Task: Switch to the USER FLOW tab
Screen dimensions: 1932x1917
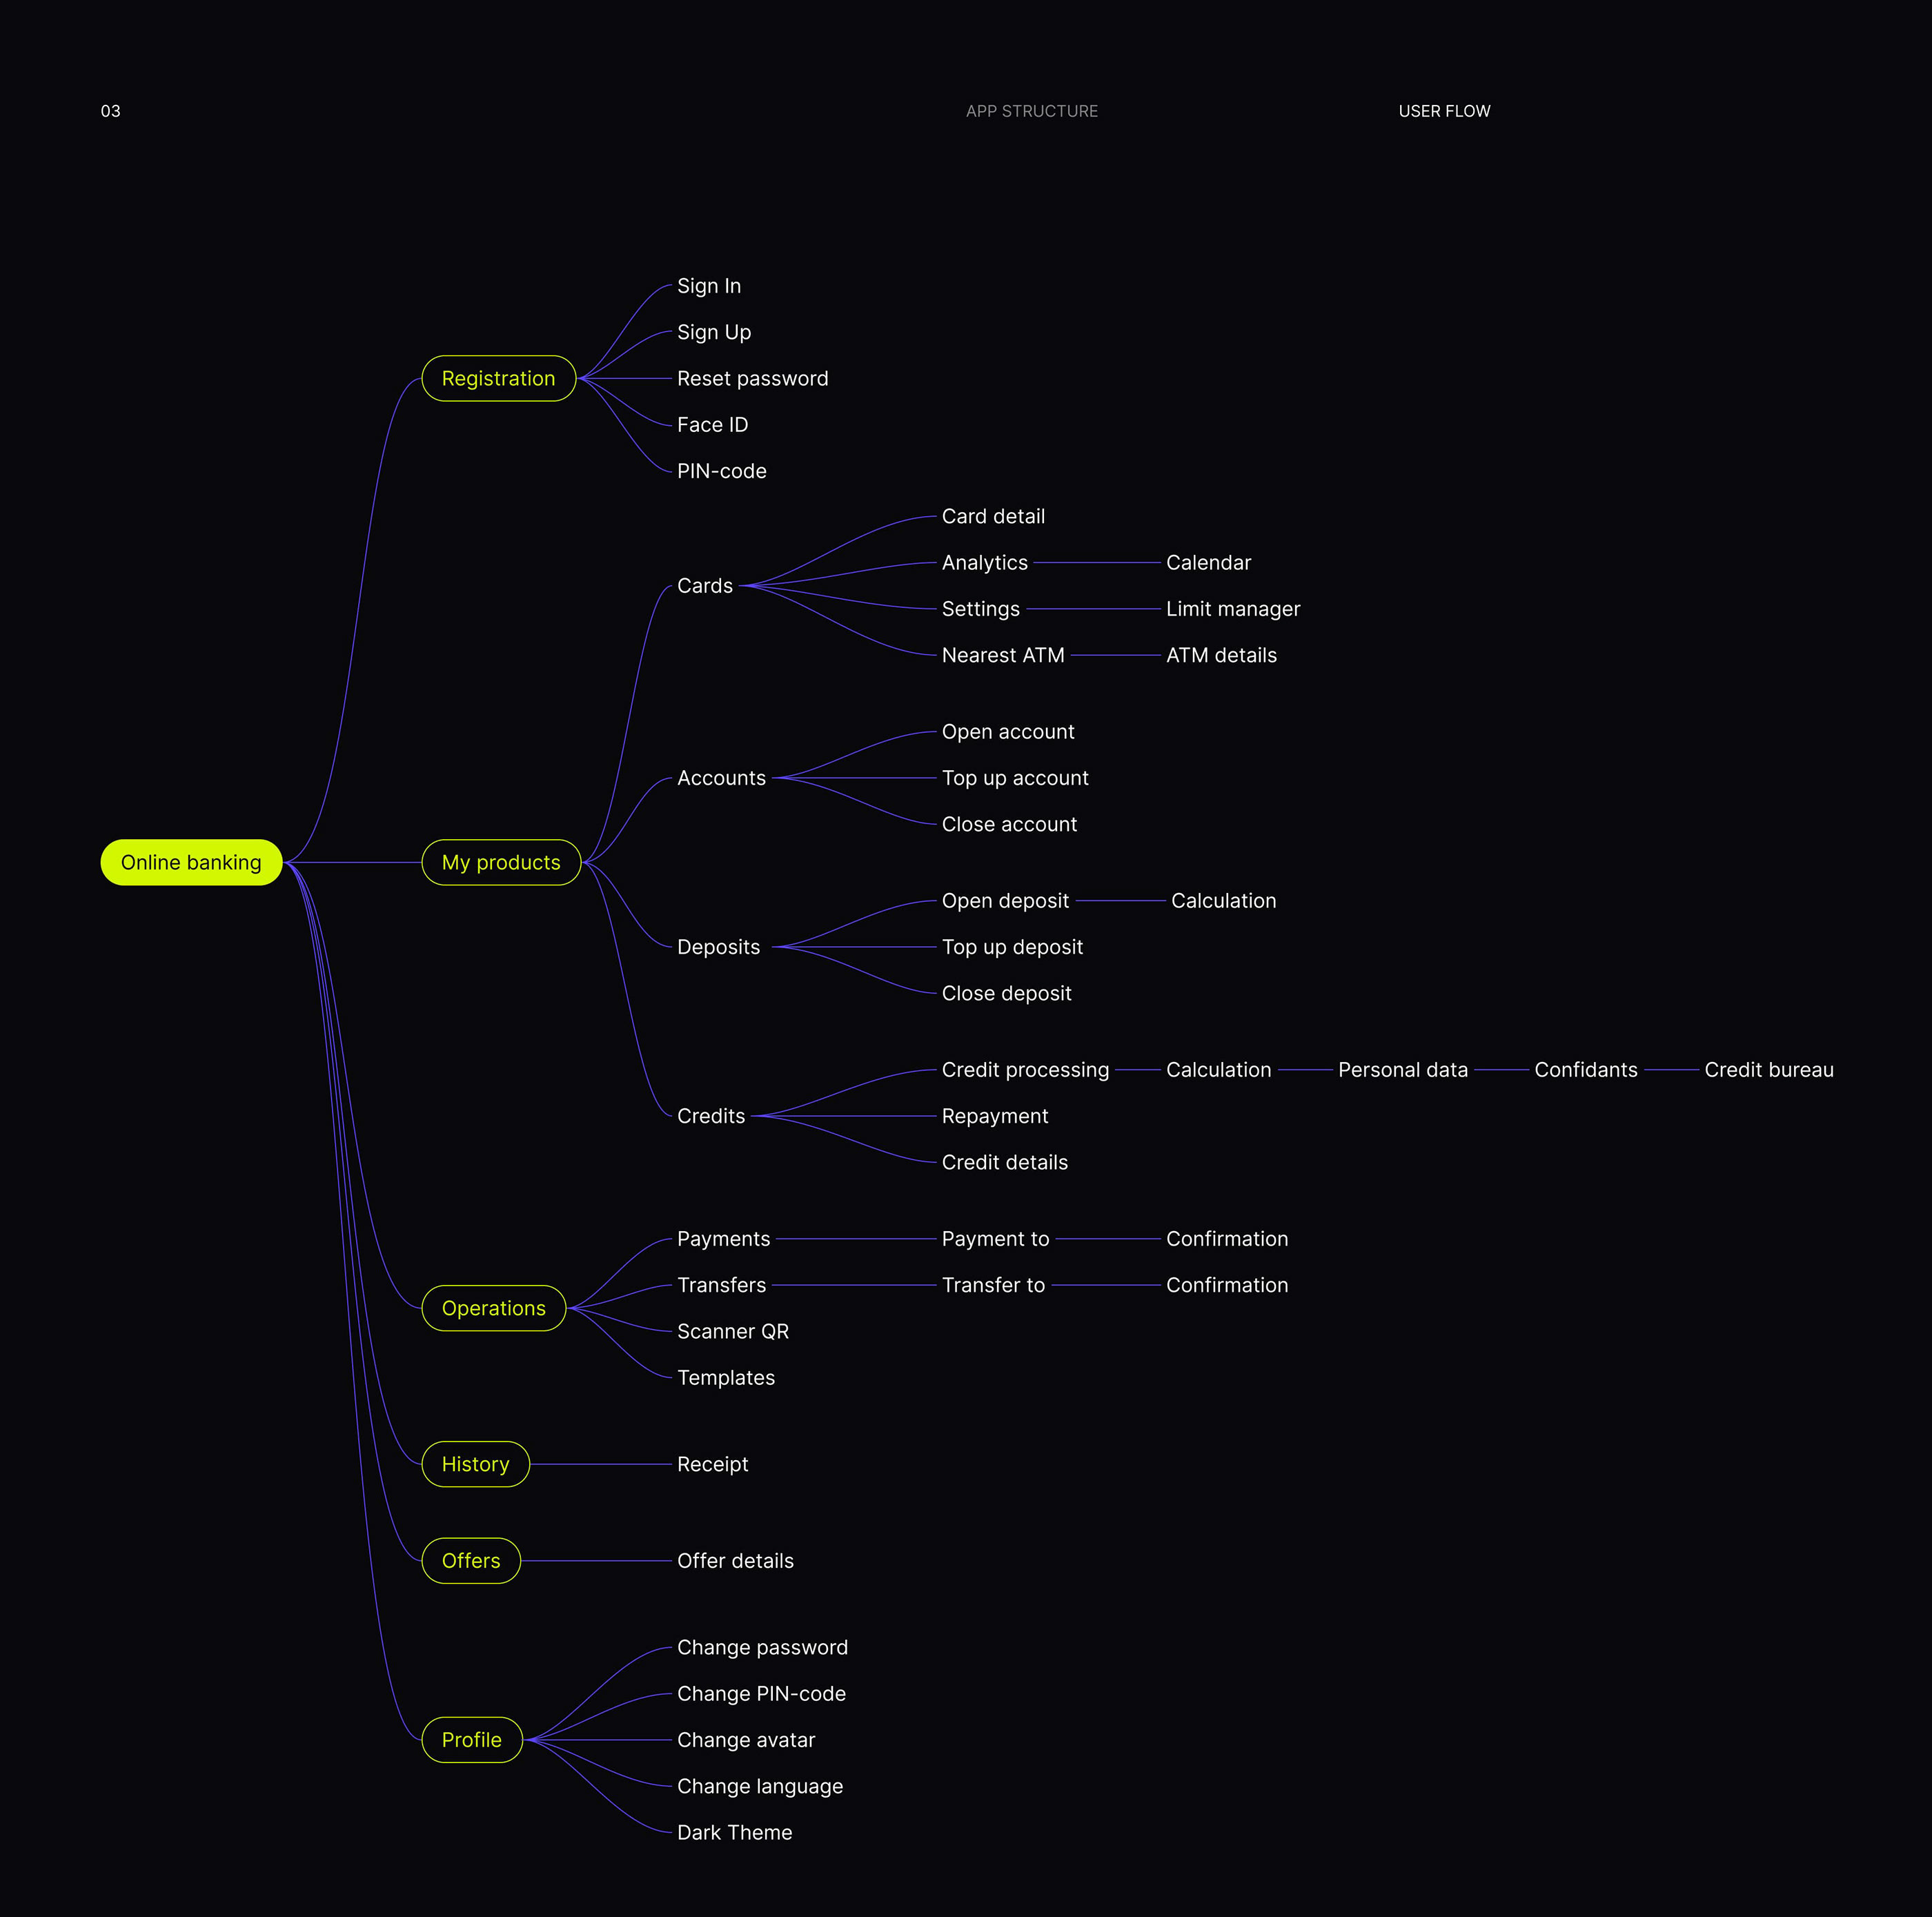Action: (x=1443, y=111)
